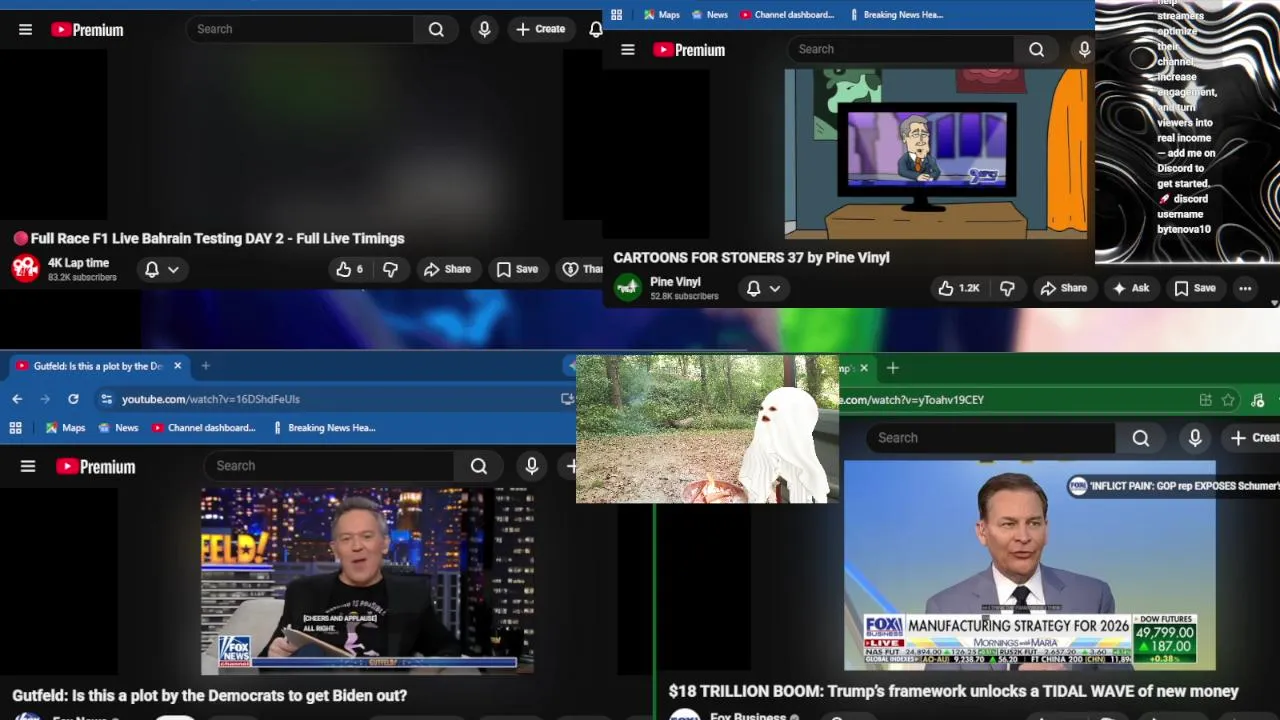Open News bookmark in Gutfeld window

117,428
